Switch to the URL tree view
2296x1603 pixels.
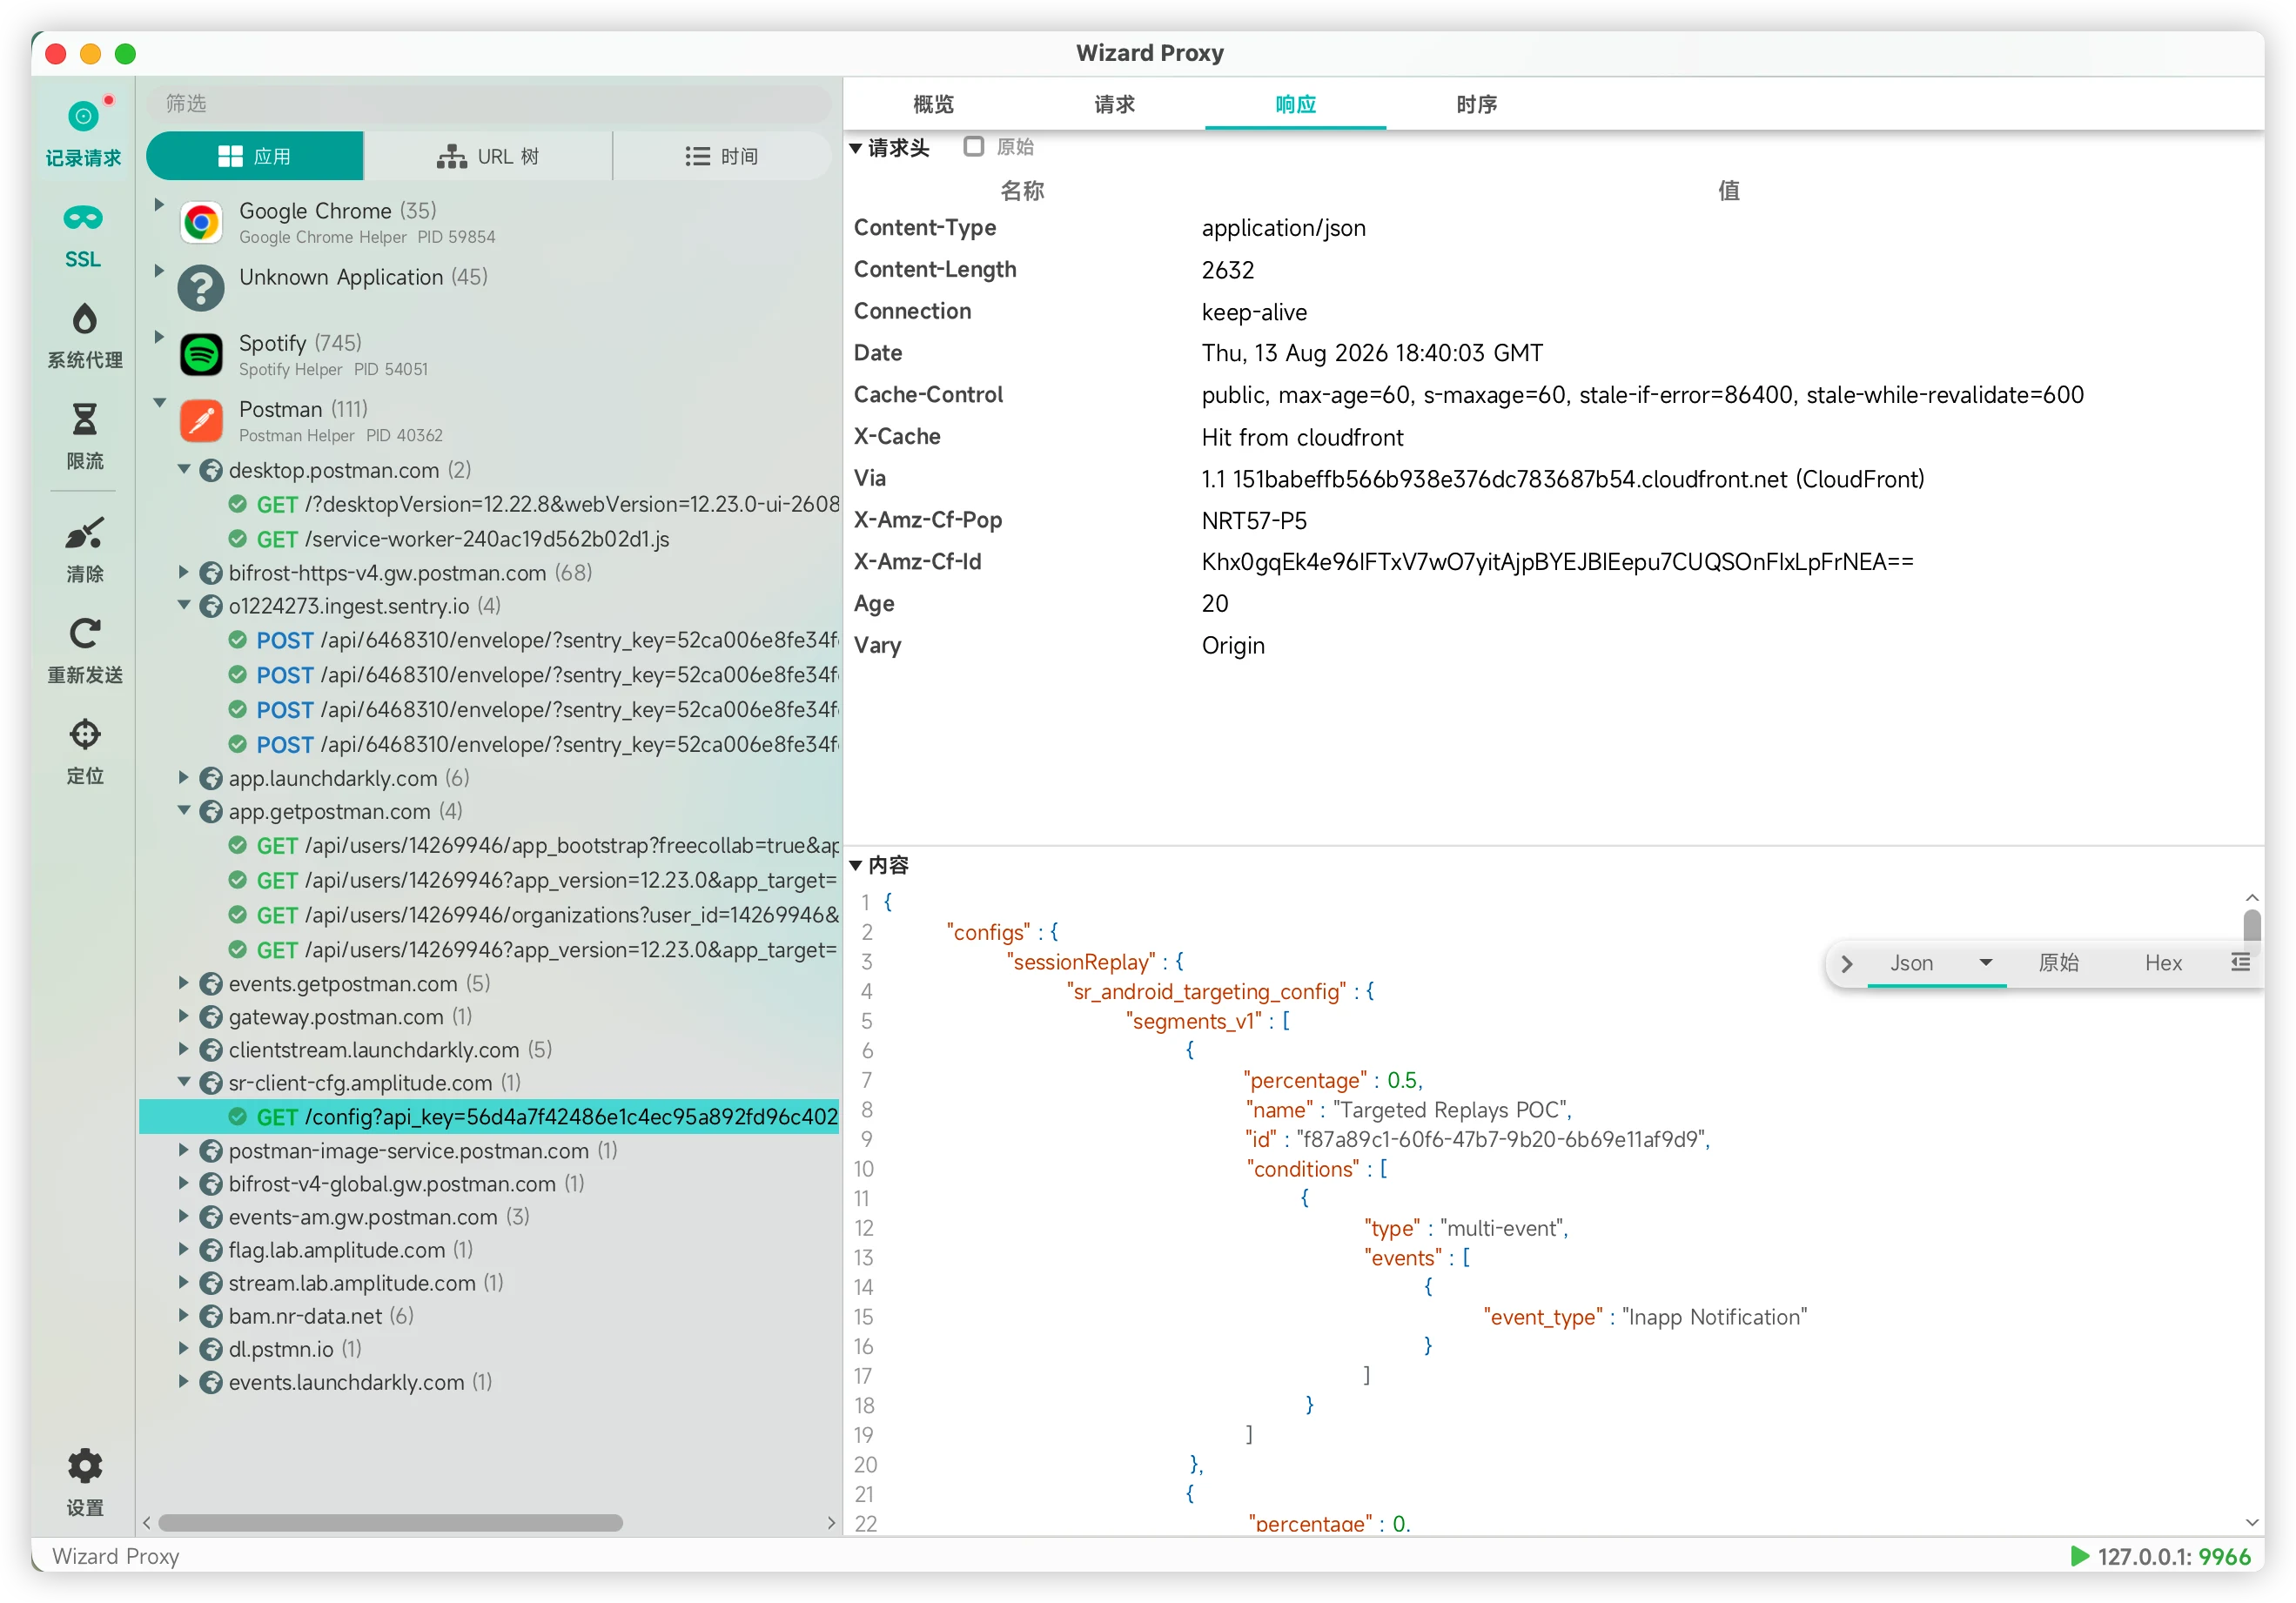coord(488,156)
